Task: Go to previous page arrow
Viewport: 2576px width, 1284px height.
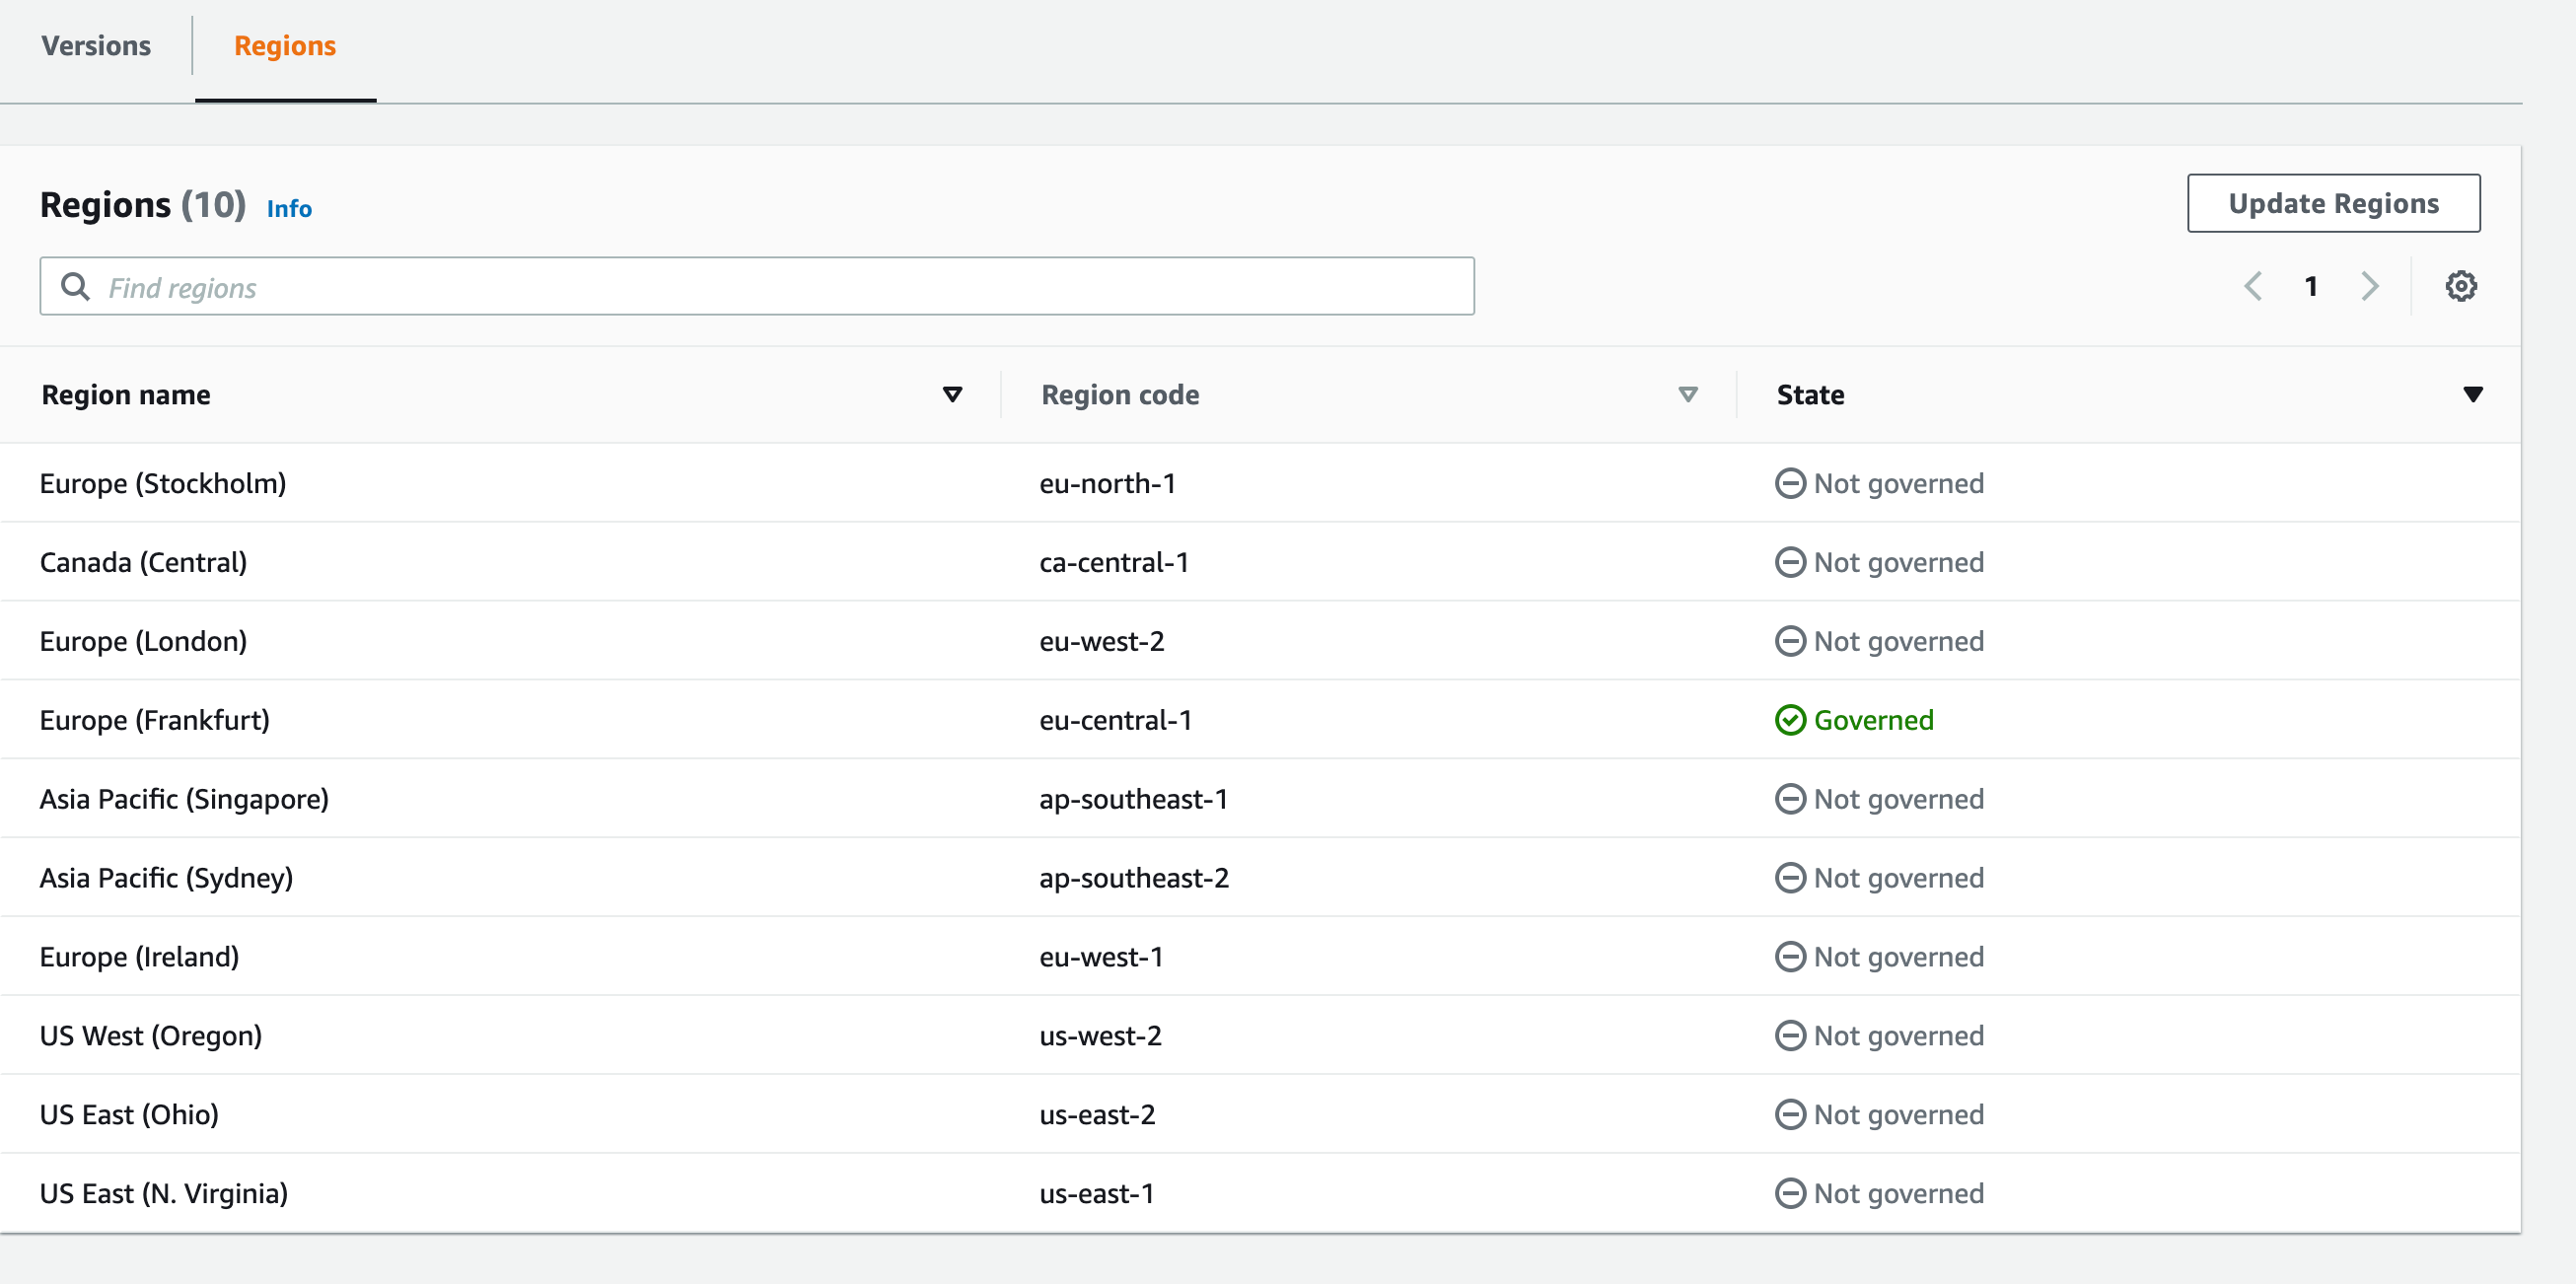Action: 2253,286
